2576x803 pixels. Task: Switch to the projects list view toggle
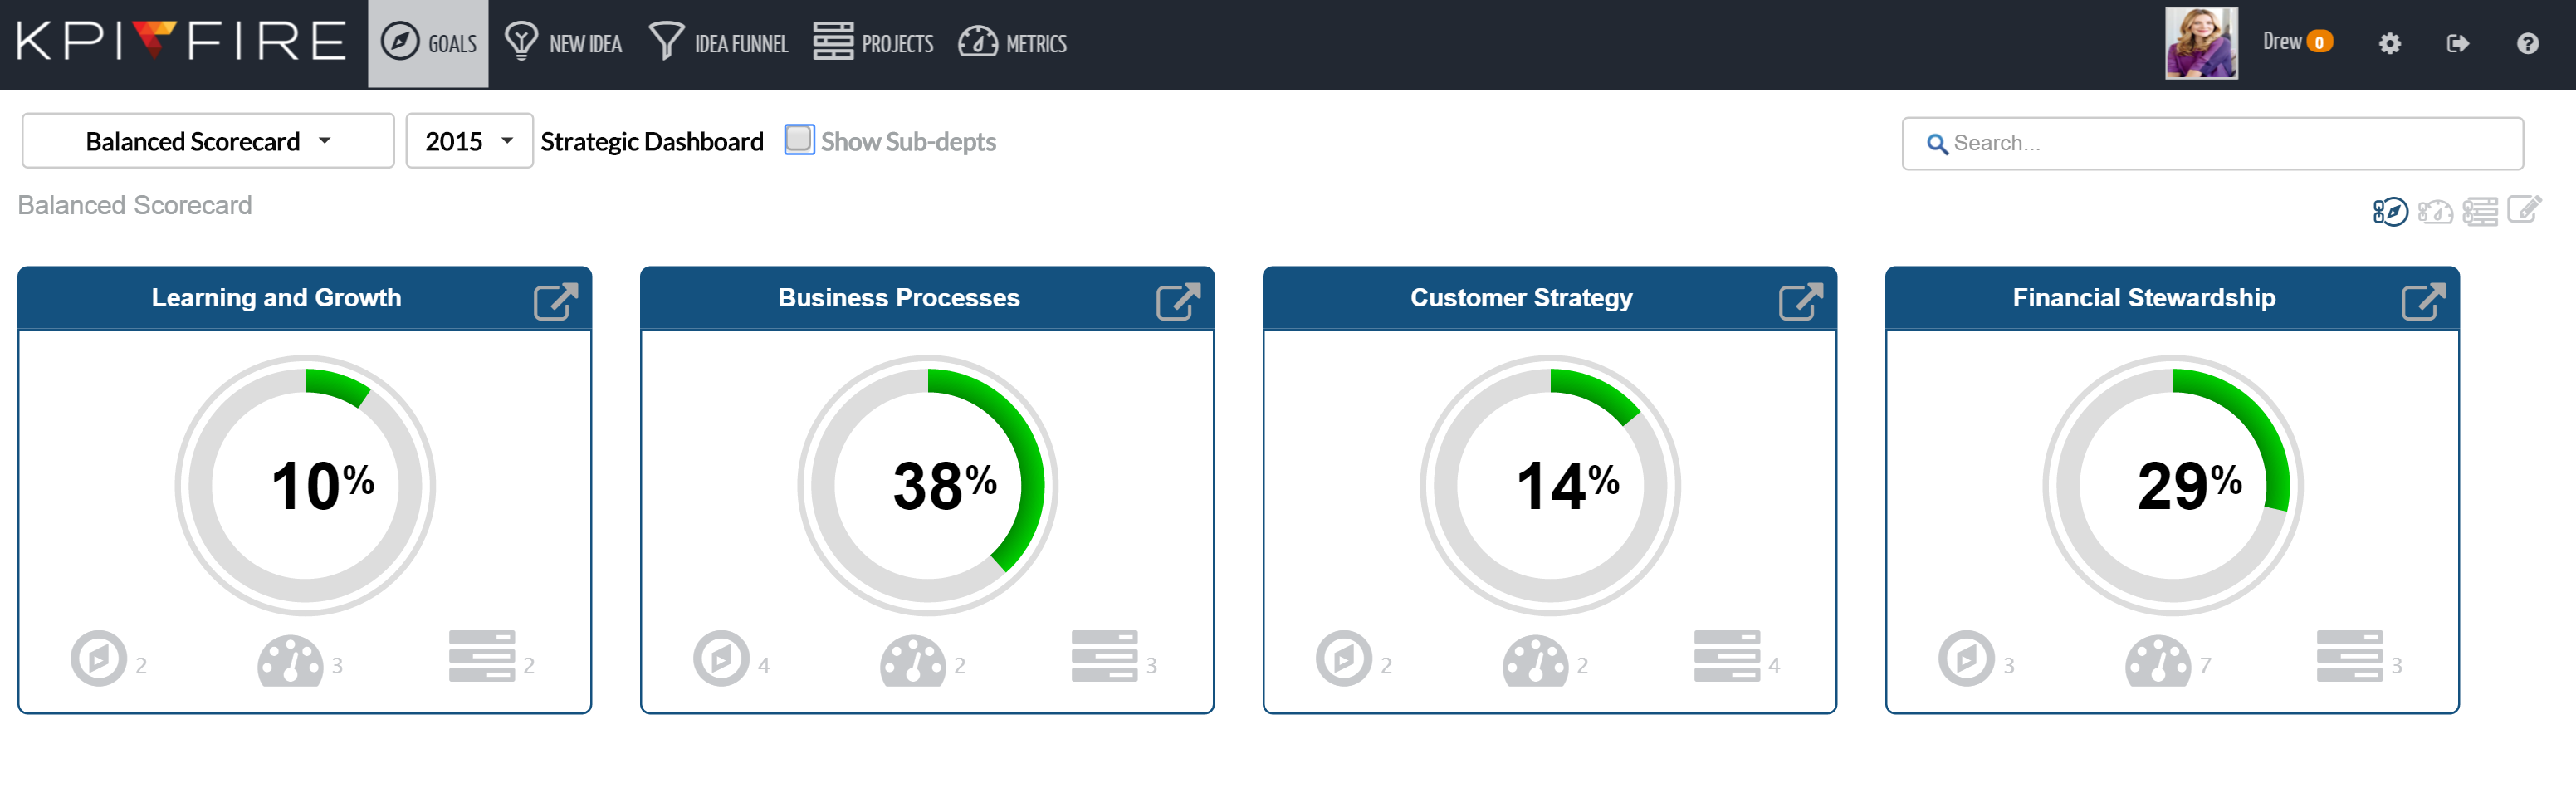tap(2479, 212)
